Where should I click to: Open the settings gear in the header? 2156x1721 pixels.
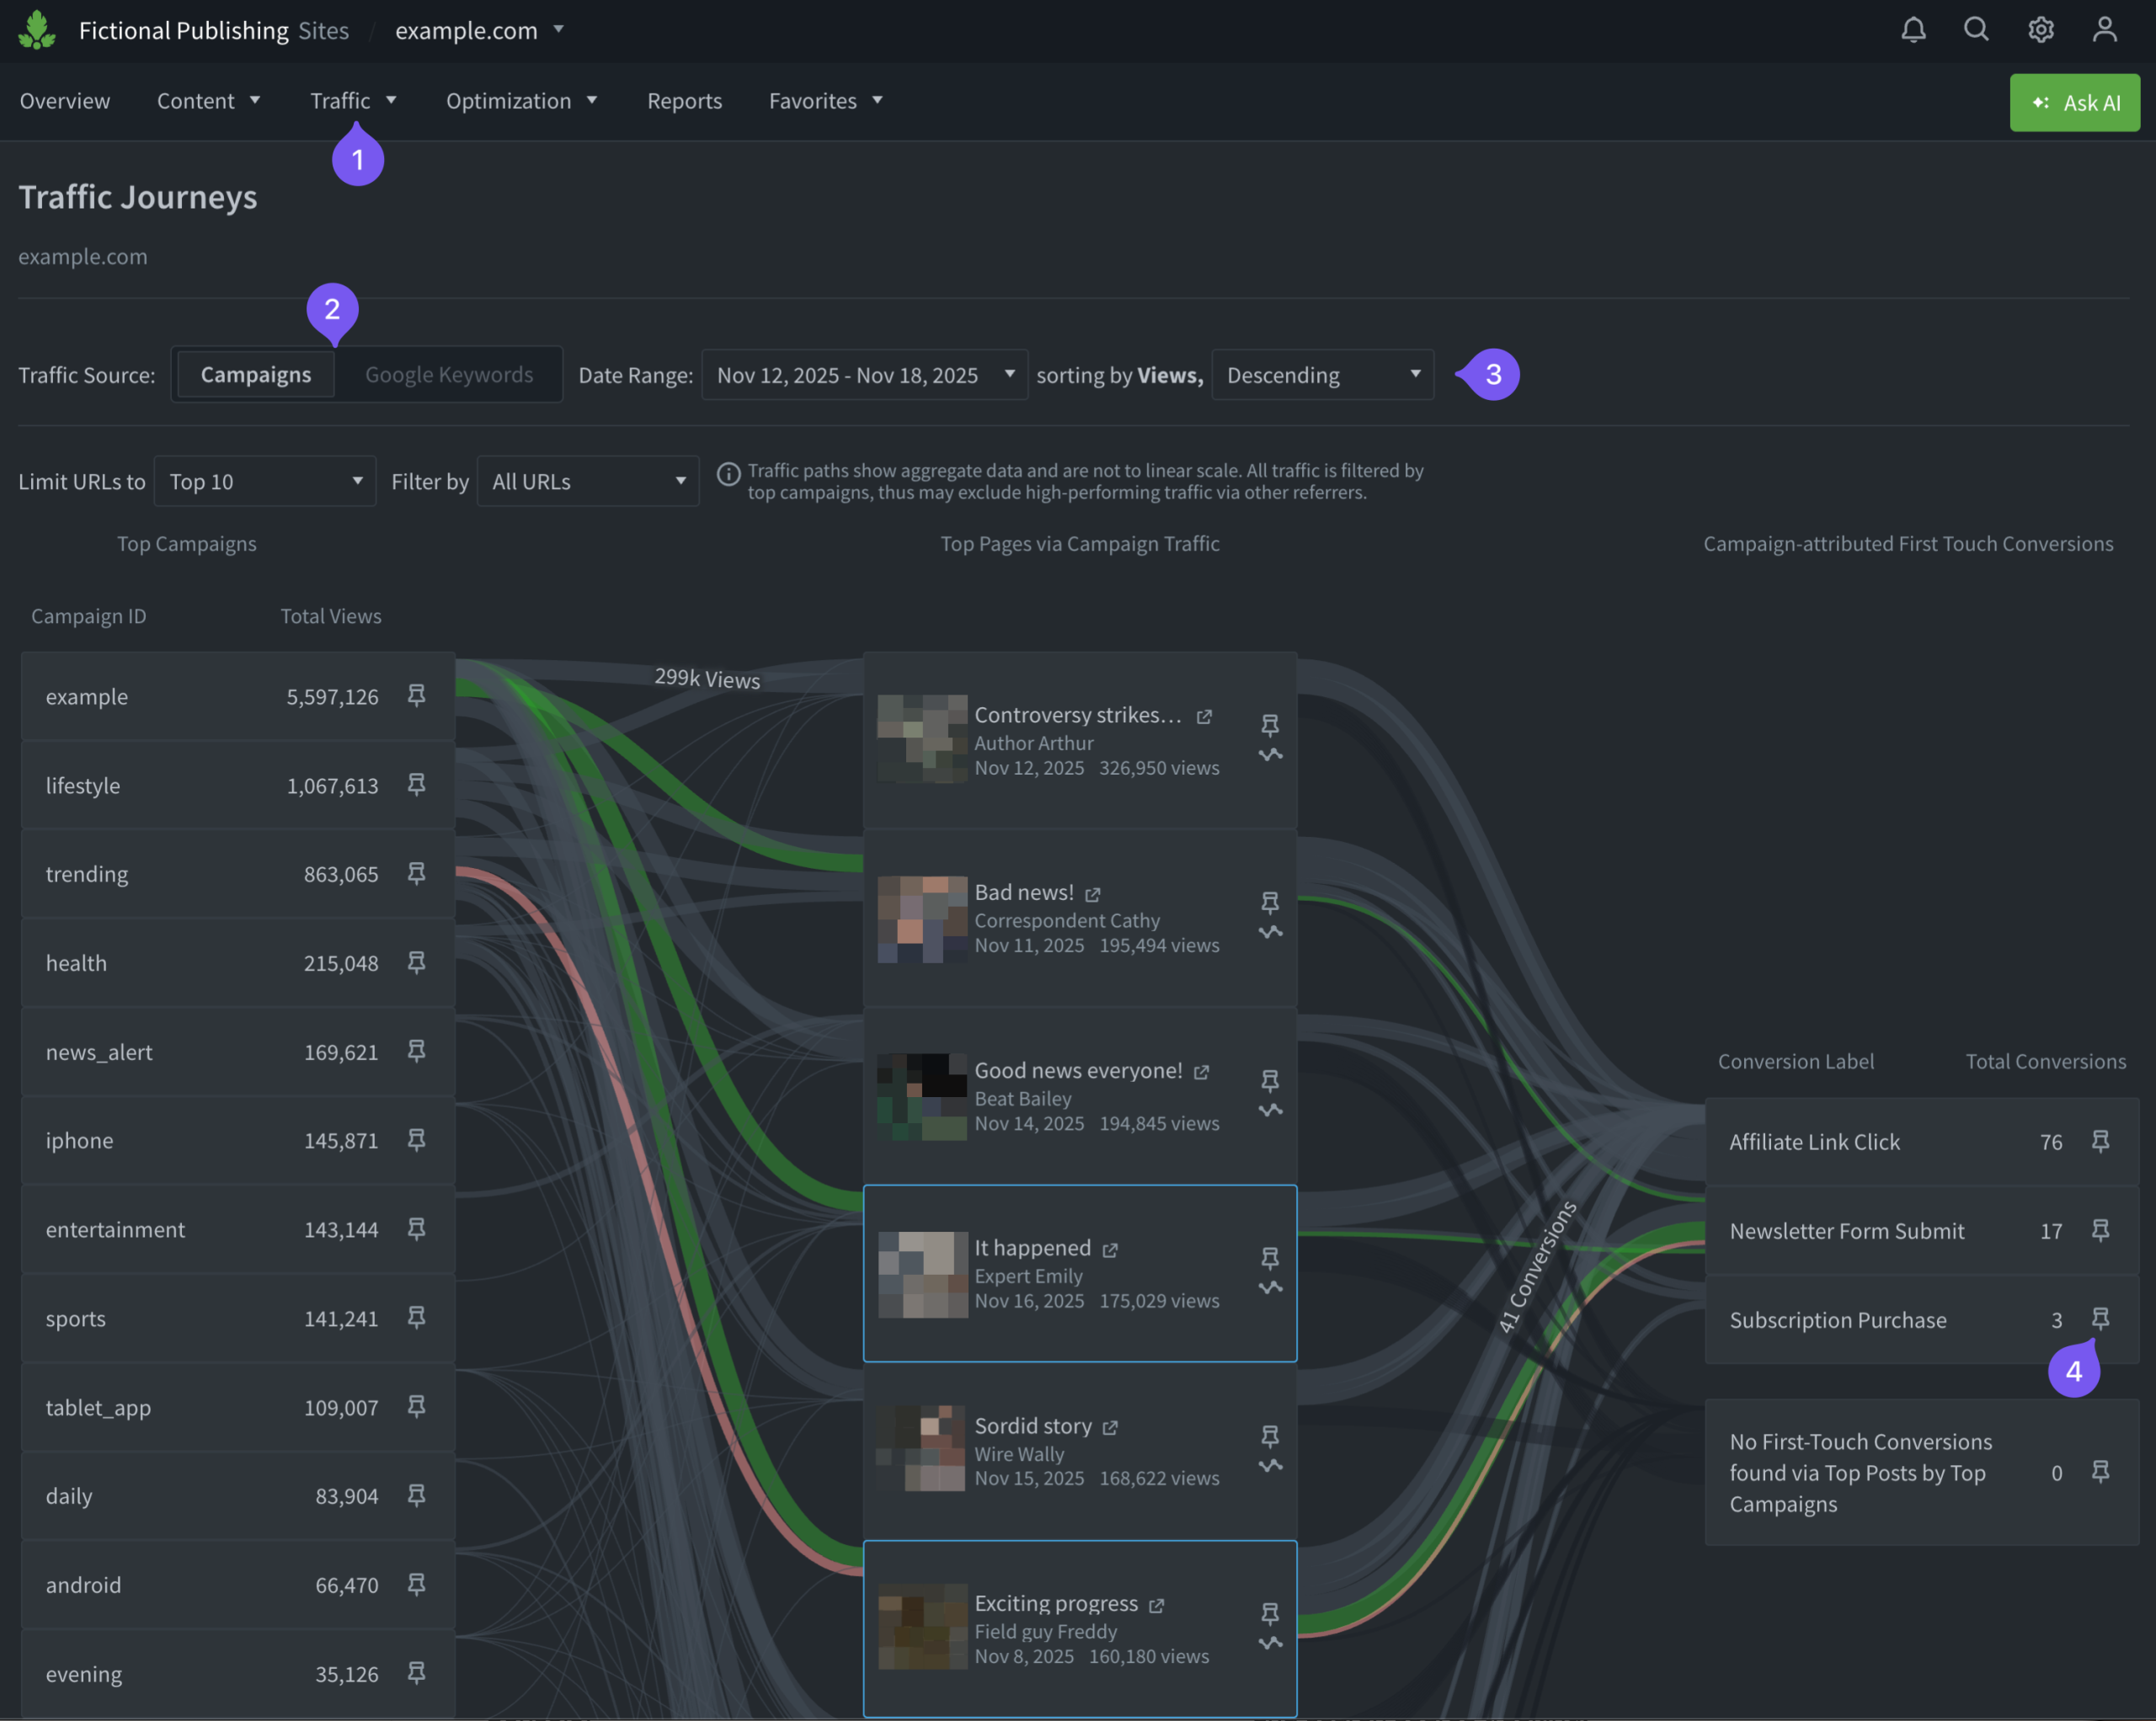pyautogui.click(x=2040, y=30)
